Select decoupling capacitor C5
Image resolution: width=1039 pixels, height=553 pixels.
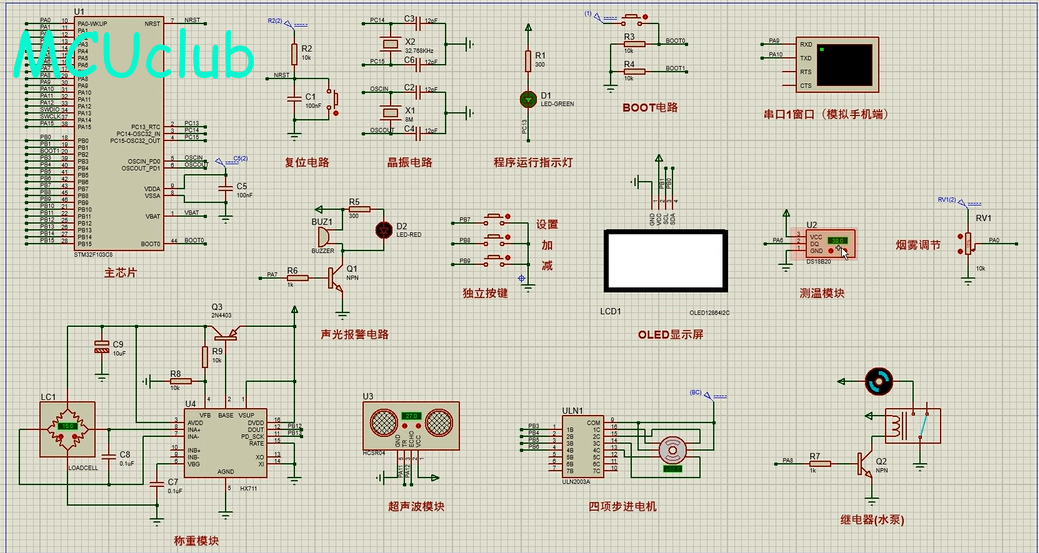point(225,191)
